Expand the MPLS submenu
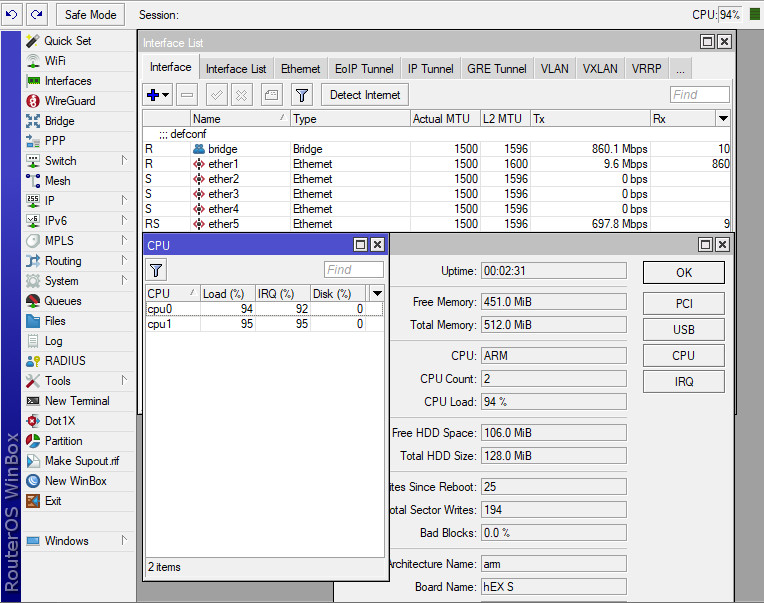This screenshot has width=764, height=603. pyautogui.click(x=78, y=241)
